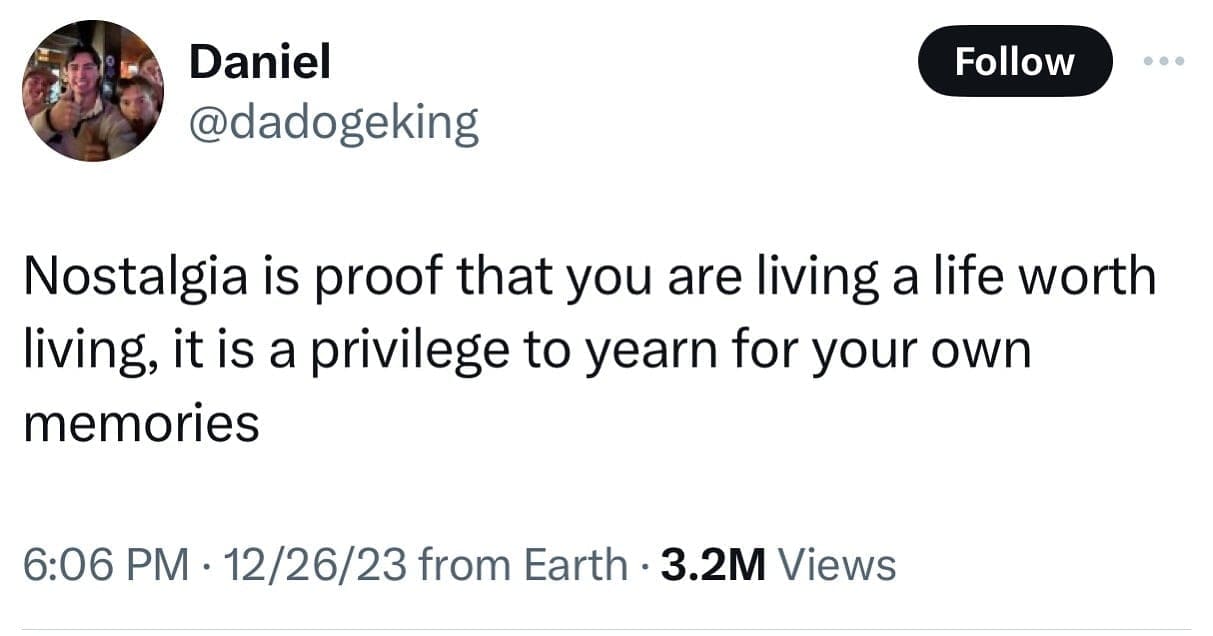Open the three-dot more options menu

coord(1164,61)
